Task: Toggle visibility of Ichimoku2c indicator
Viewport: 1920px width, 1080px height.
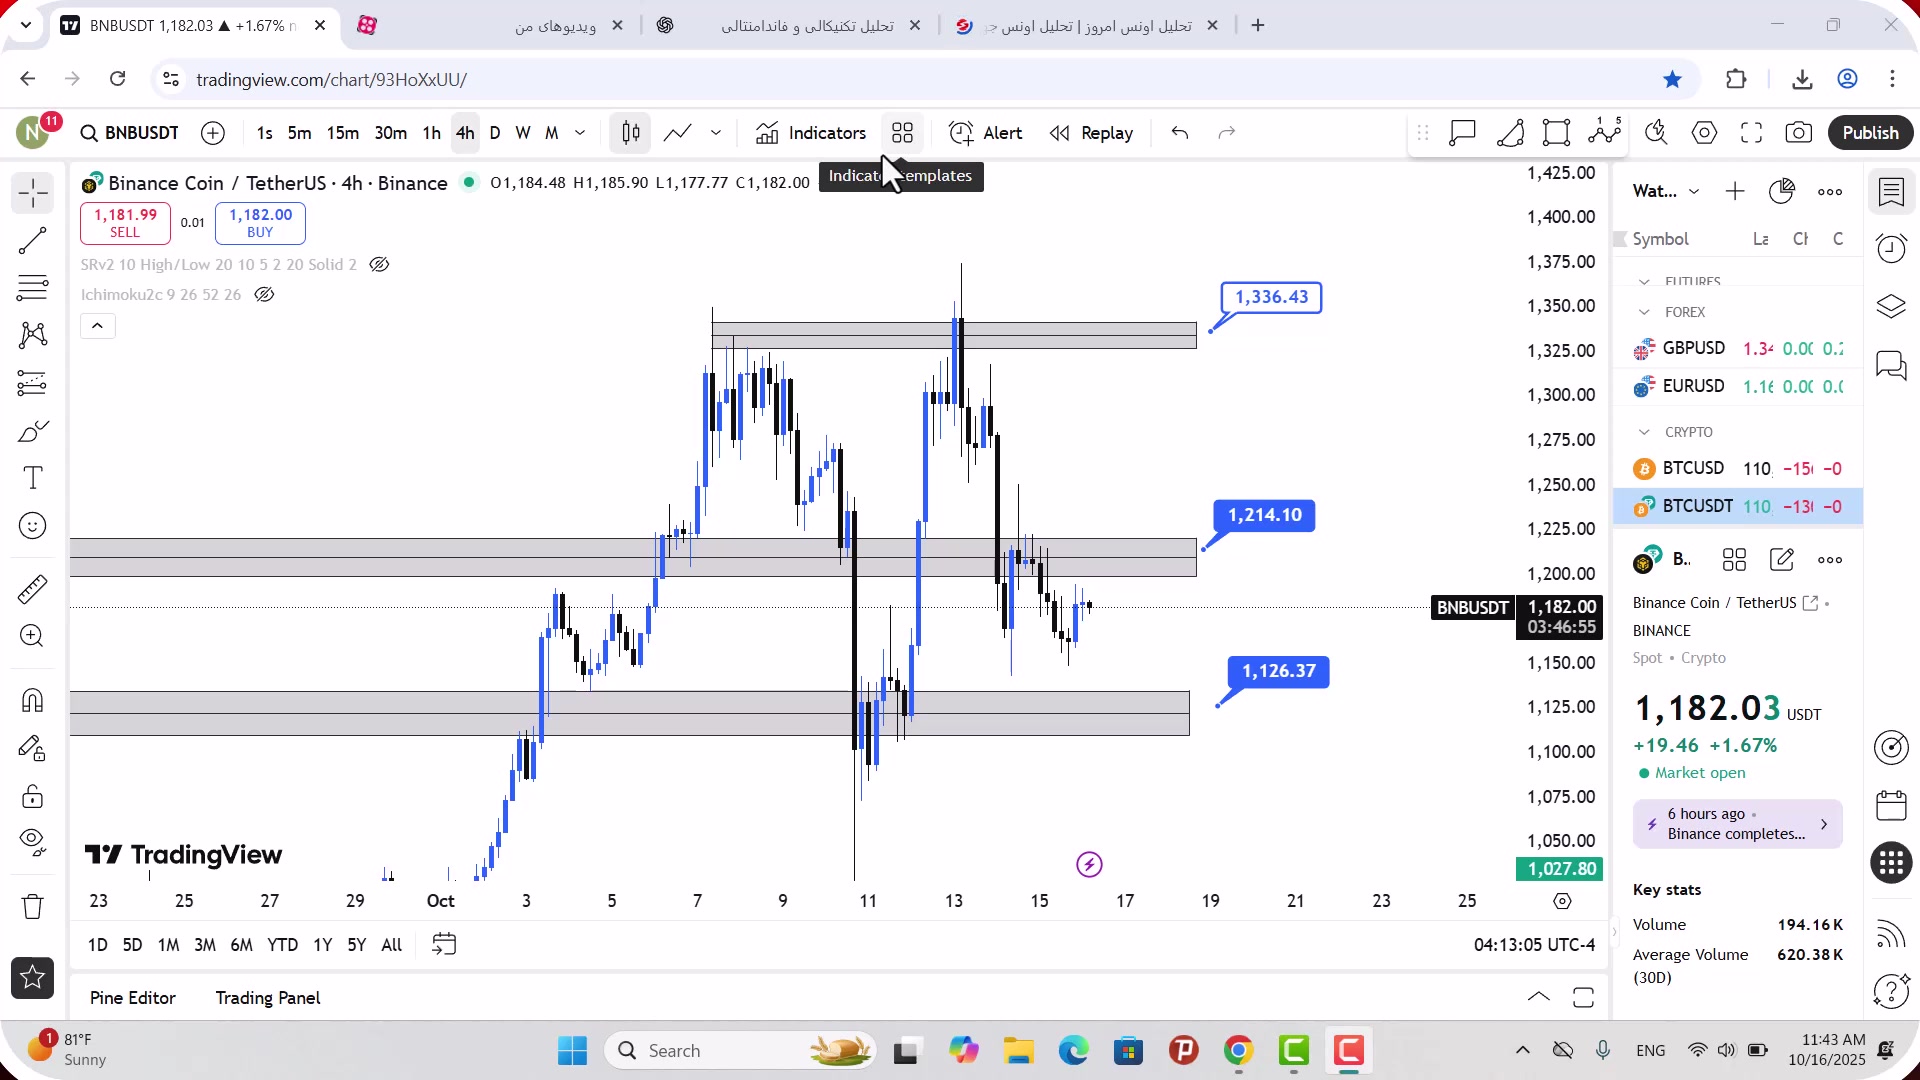Action: pyautogui.click(x=264, y=295)
